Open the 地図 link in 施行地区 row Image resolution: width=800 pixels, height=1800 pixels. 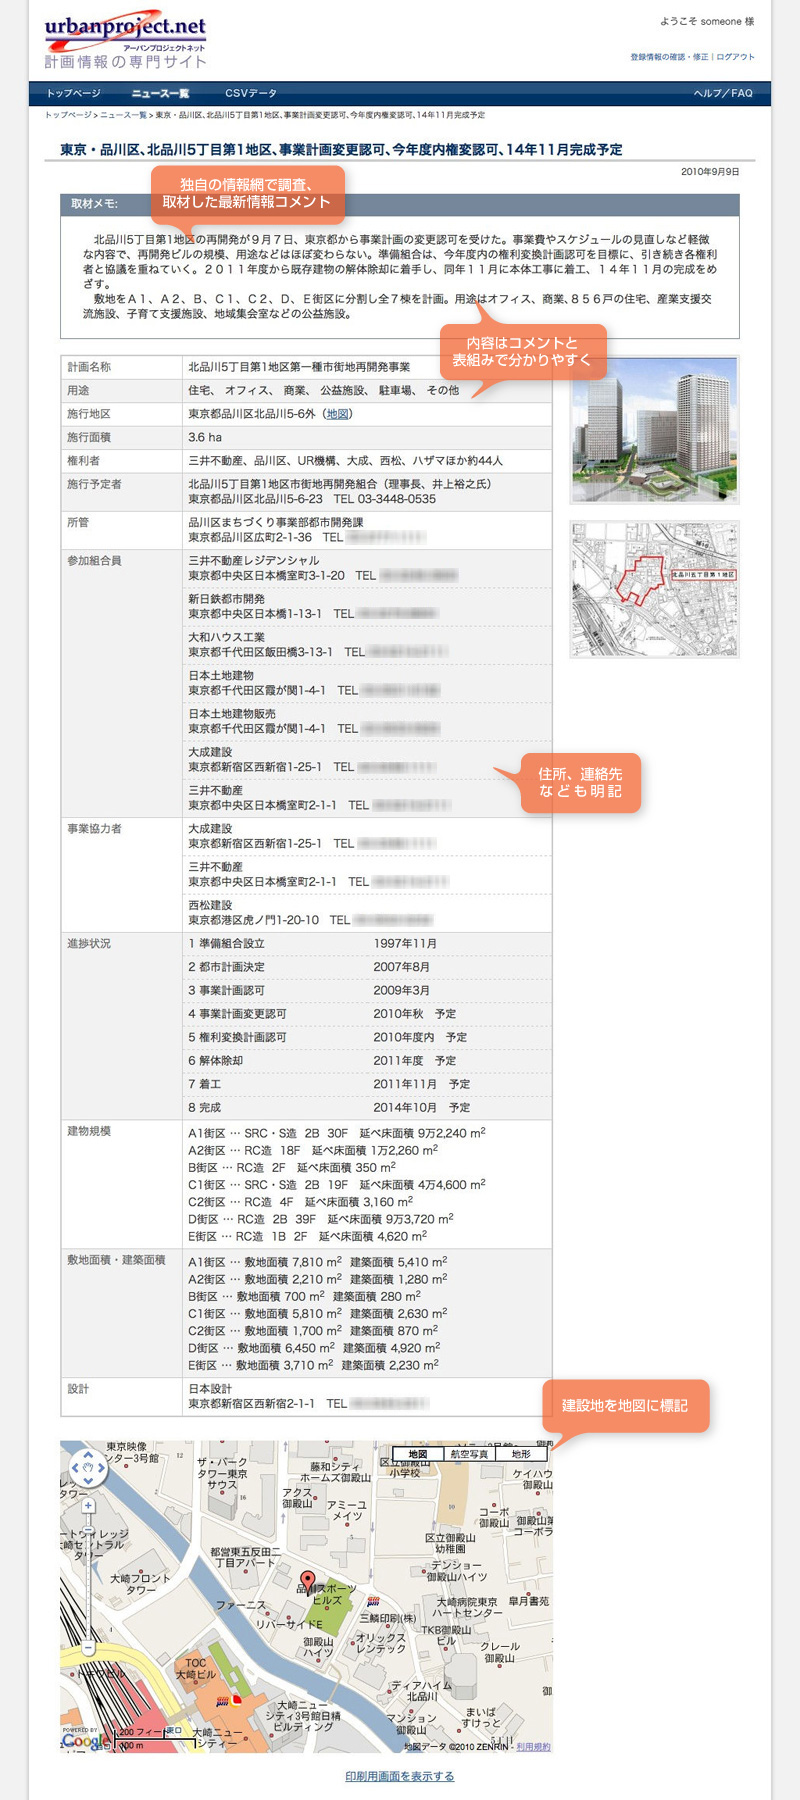point(337,414)
